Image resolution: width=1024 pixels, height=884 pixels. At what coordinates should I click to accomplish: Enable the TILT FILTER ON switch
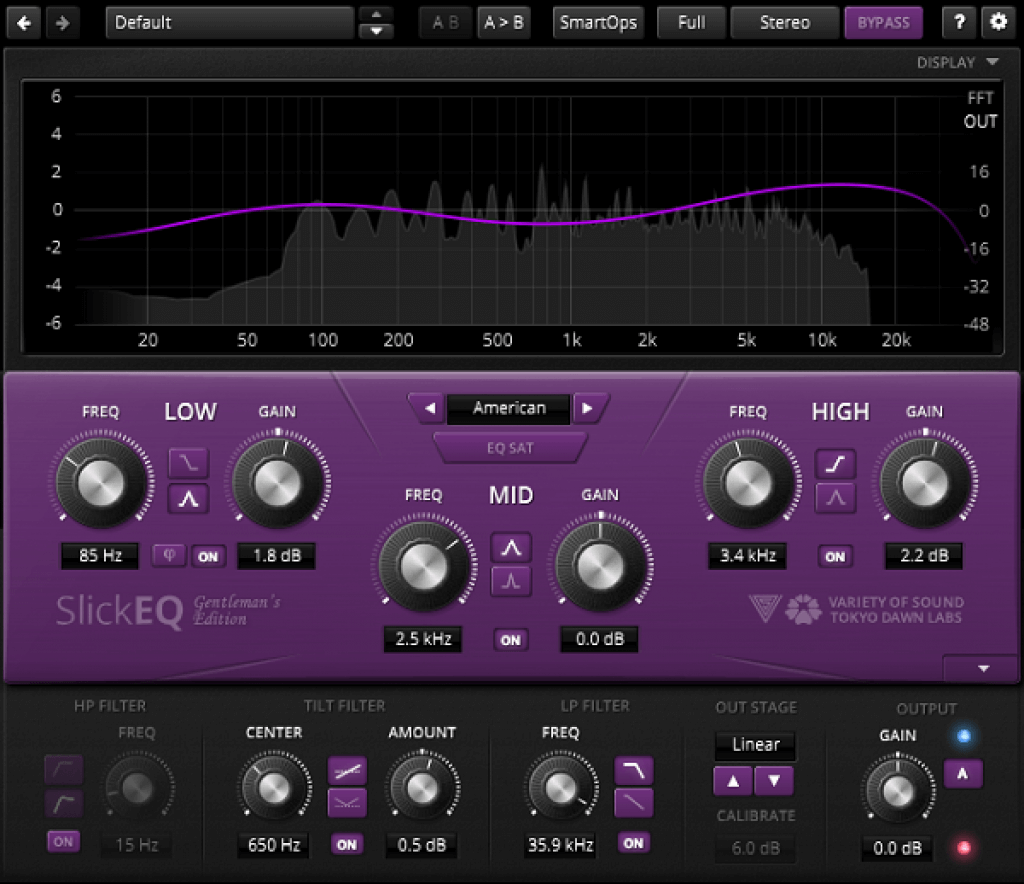tap(347, 844)
